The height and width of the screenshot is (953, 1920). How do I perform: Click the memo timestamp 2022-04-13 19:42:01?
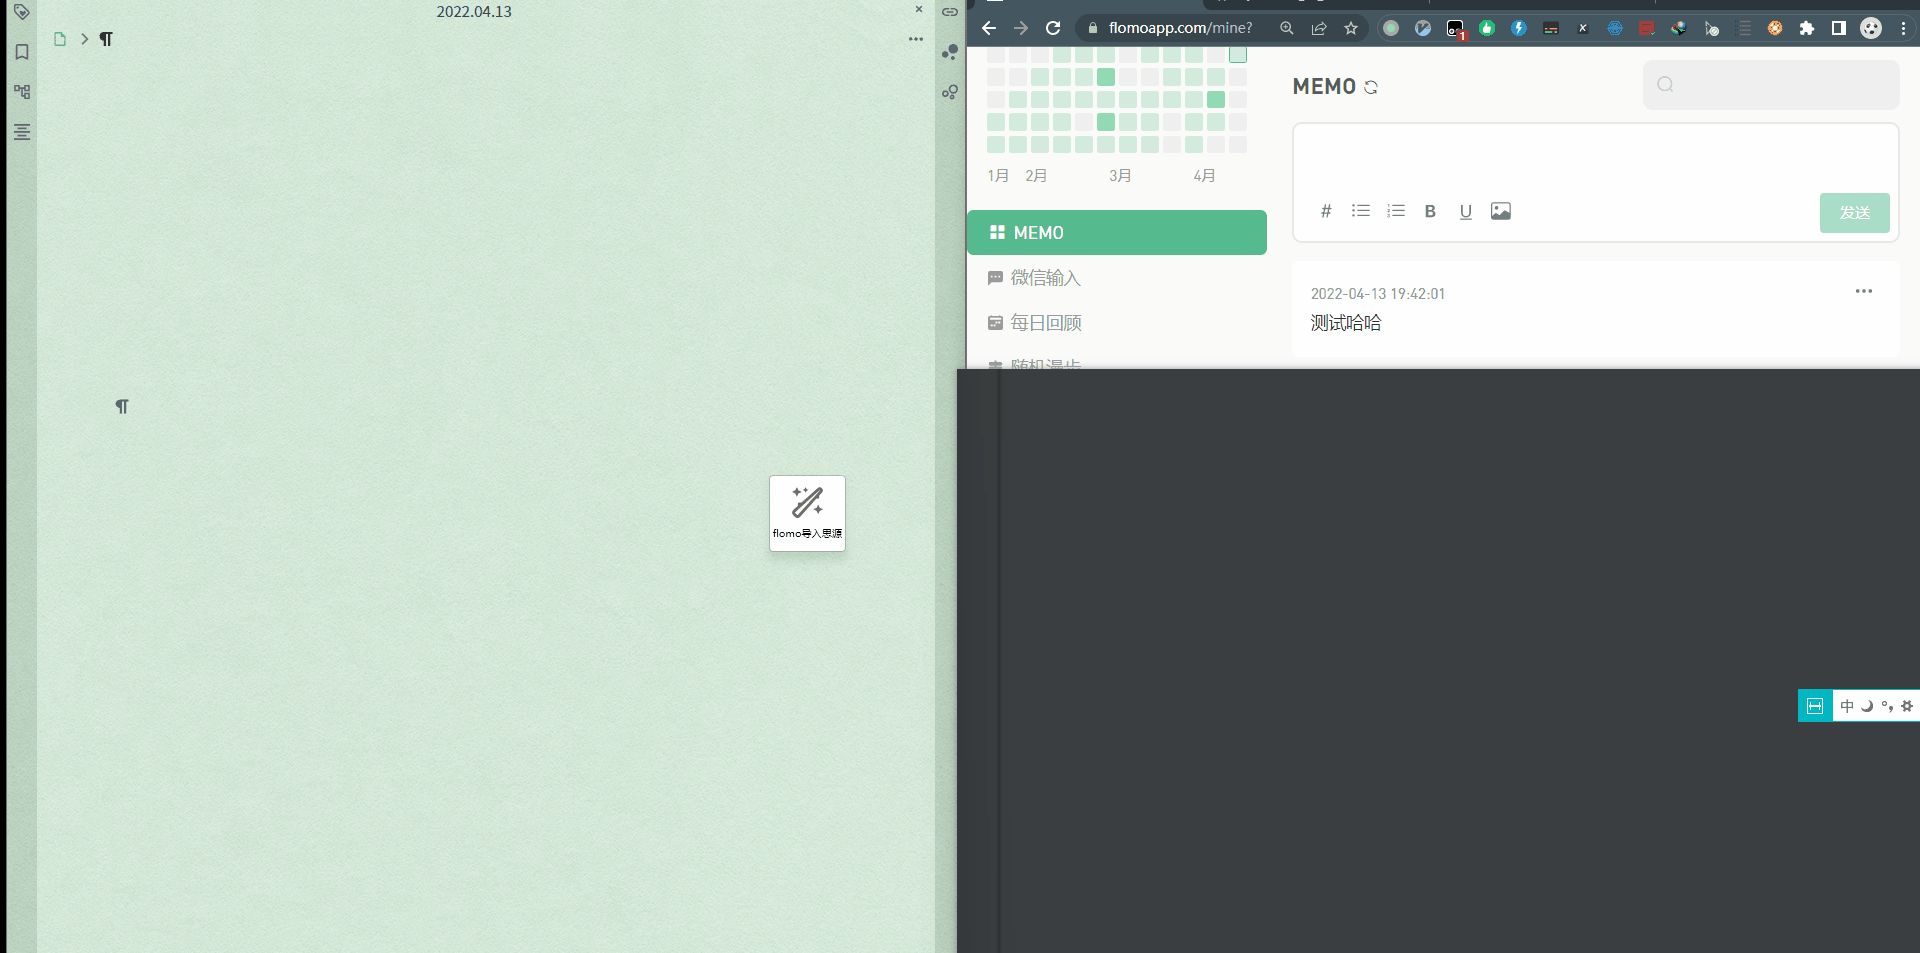coord(1378,294)
